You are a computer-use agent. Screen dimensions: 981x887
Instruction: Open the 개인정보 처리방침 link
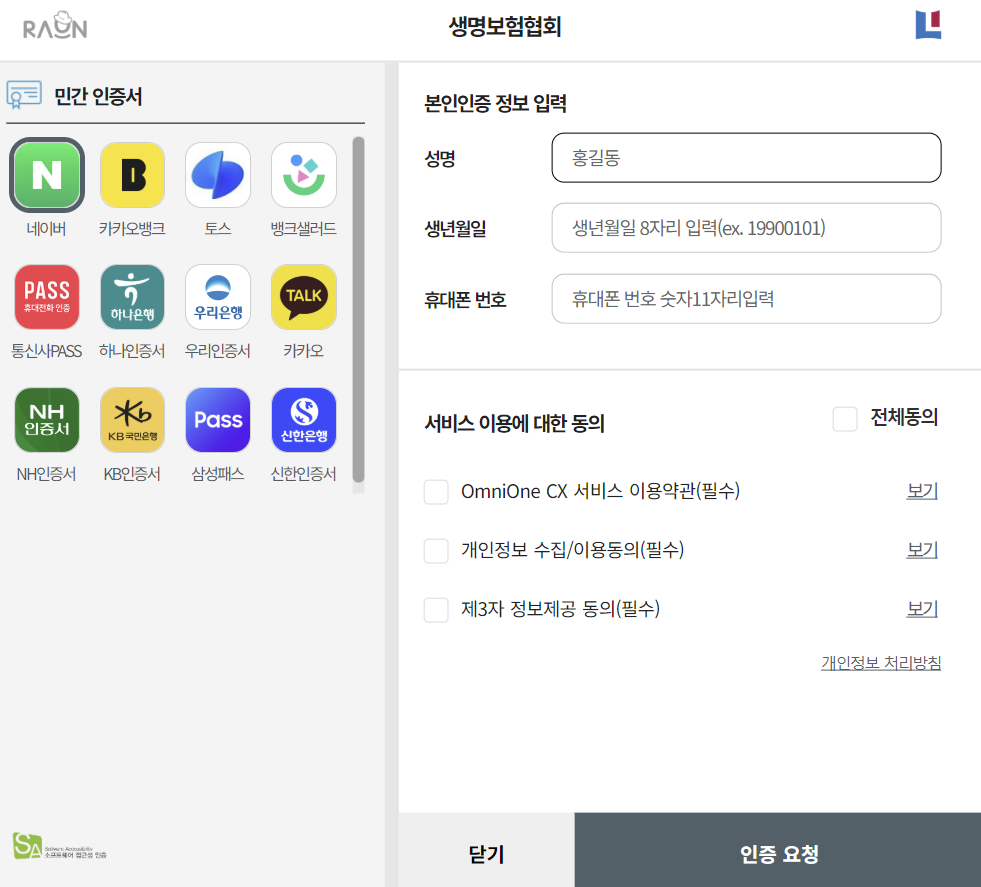click(881, 662)
